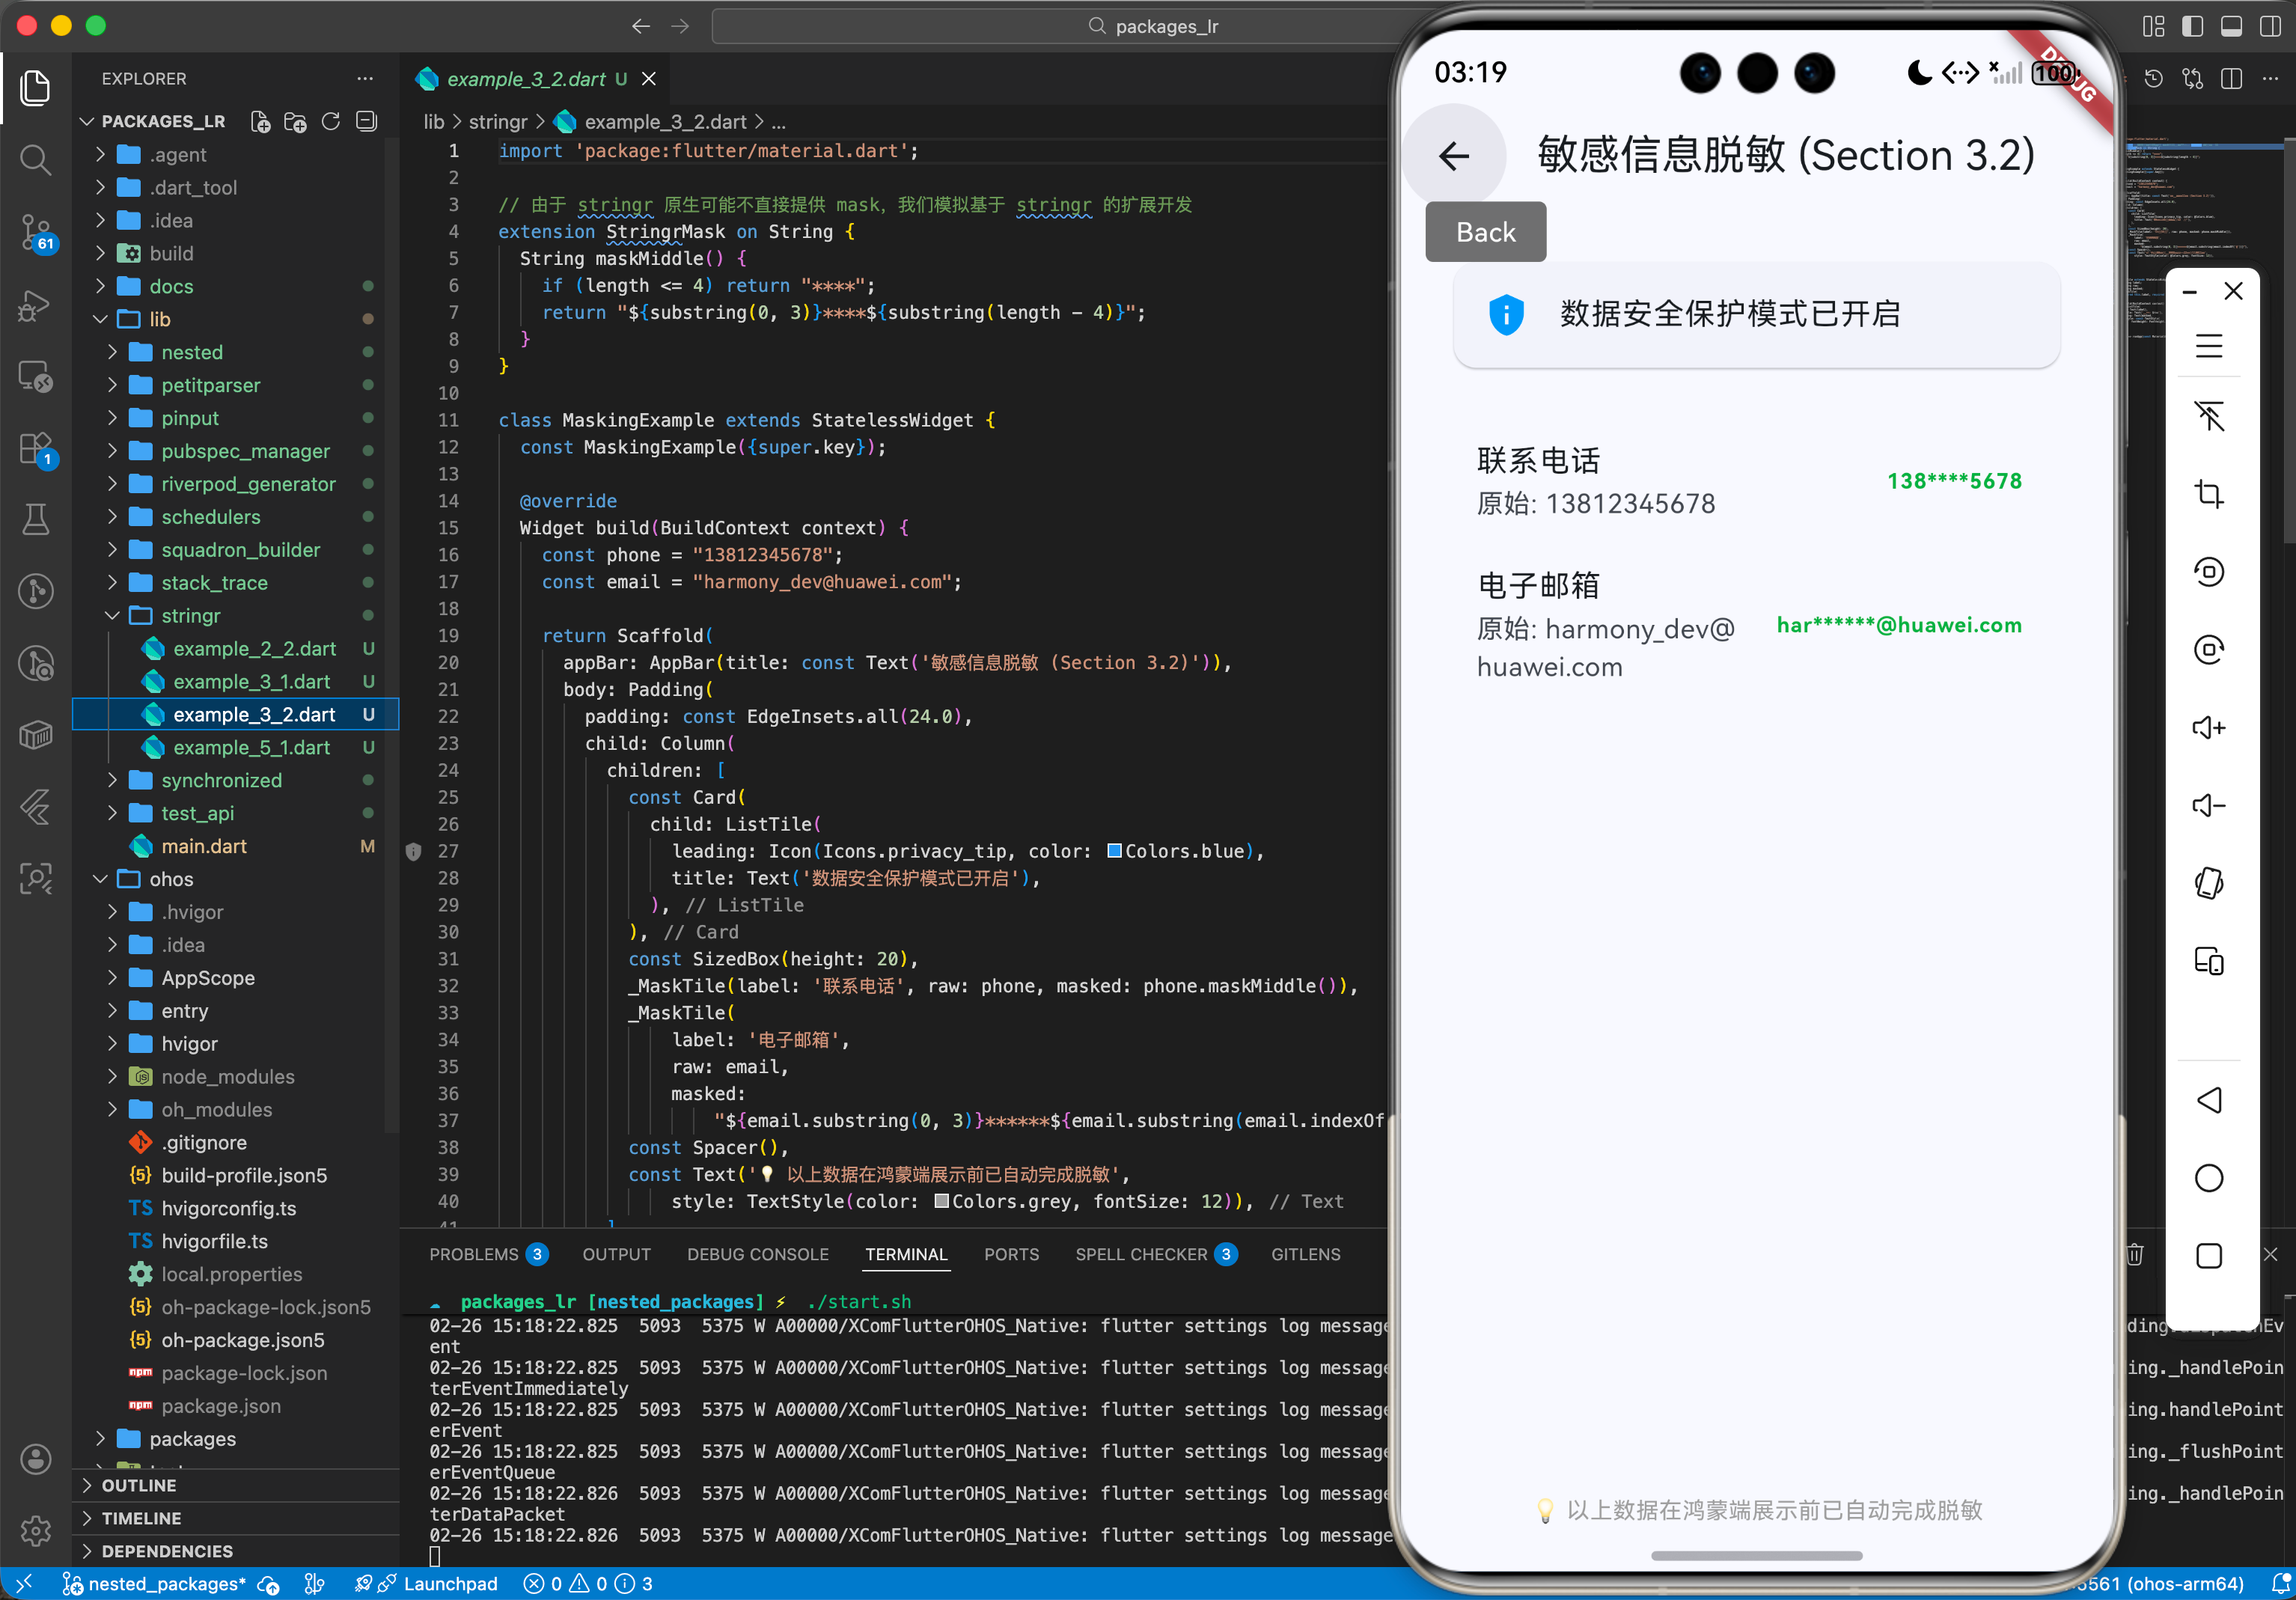Expand the petitparser folder
This screenshot has height=1600, width=2296.
pos(236,386)
